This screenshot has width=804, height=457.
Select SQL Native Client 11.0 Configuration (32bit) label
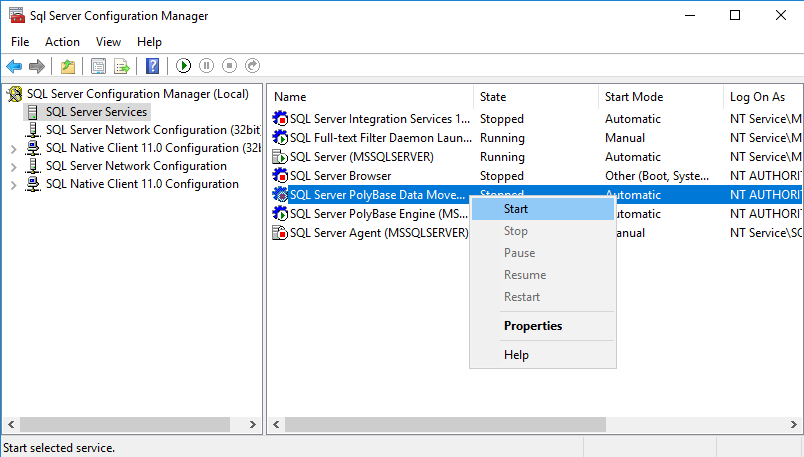point(153,148)
